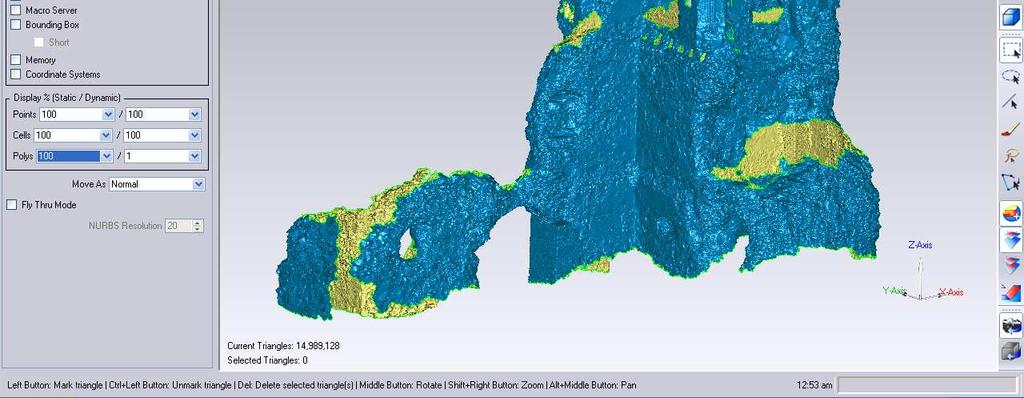Pick the paintbrush selection tool
This screenshot has height=398, width=1024.
[1012, 129]
